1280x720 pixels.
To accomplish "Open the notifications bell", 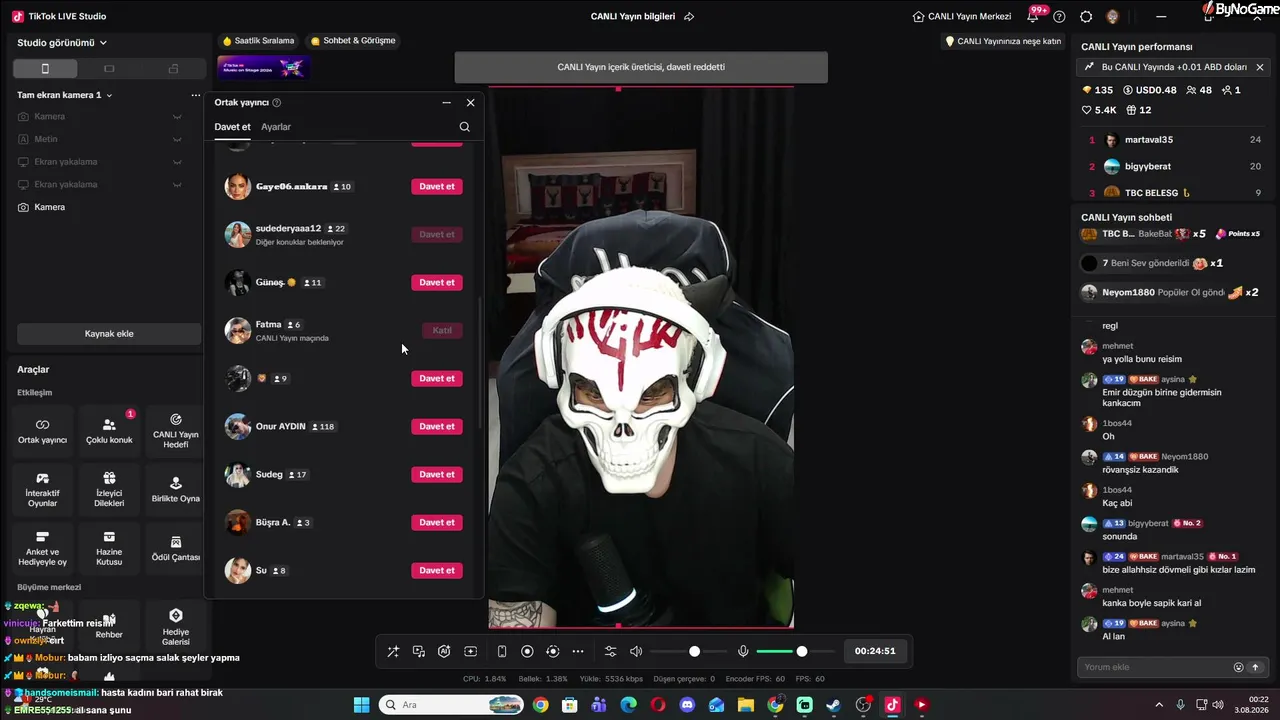I will (x=1033, y=16).
